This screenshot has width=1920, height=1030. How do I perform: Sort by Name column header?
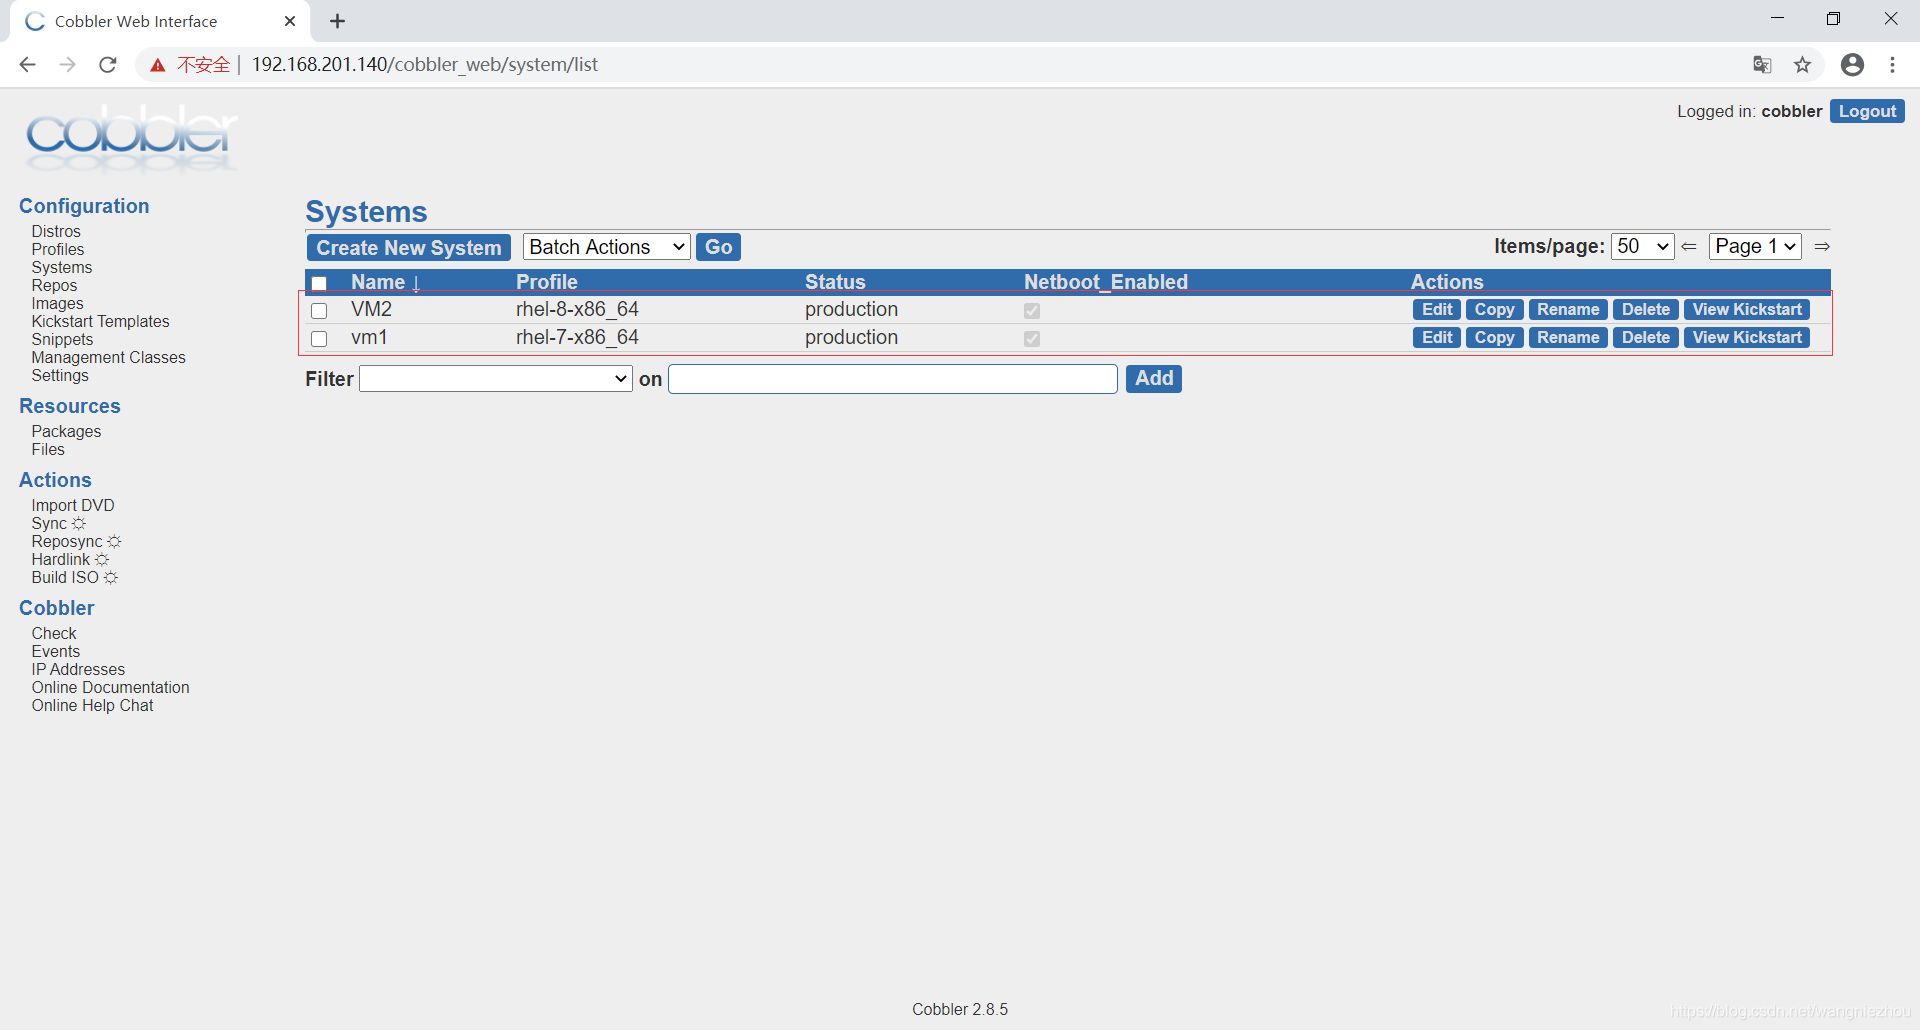click(x=378, y=282)
